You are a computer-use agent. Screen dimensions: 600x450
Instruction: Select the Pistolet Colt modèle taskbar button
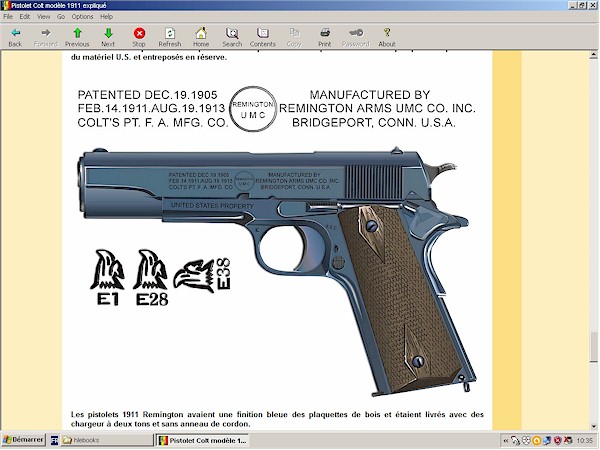(202, 440)
